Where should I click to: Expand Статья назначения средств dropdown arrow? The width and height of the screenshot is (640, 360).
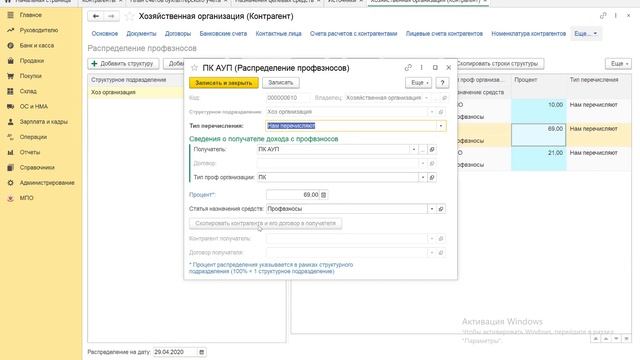click(432, 209)
